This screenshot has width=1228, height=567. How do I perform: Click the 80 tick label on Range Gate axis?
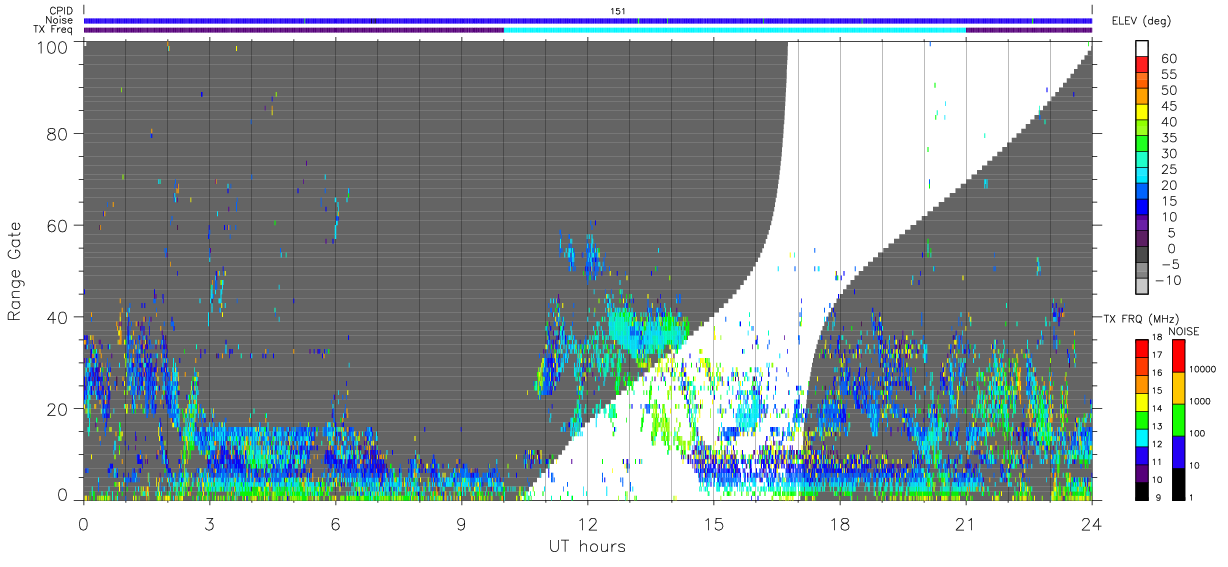coord(58,135)
